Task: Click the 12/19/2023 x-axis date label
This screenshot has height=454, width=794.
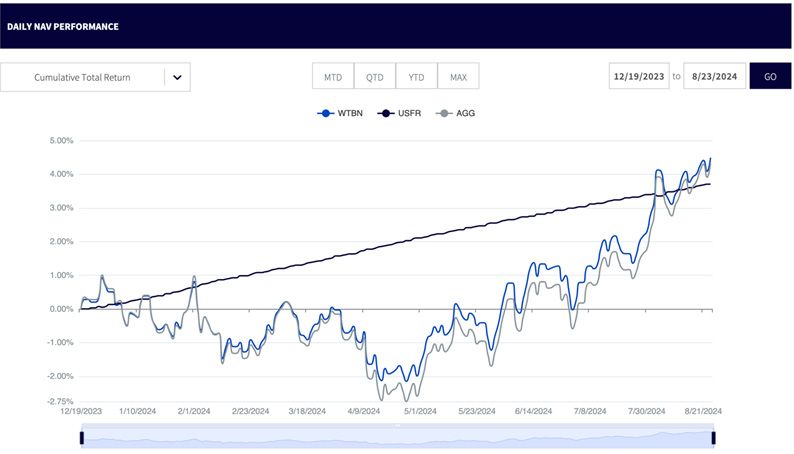Action: coord(81,411)
